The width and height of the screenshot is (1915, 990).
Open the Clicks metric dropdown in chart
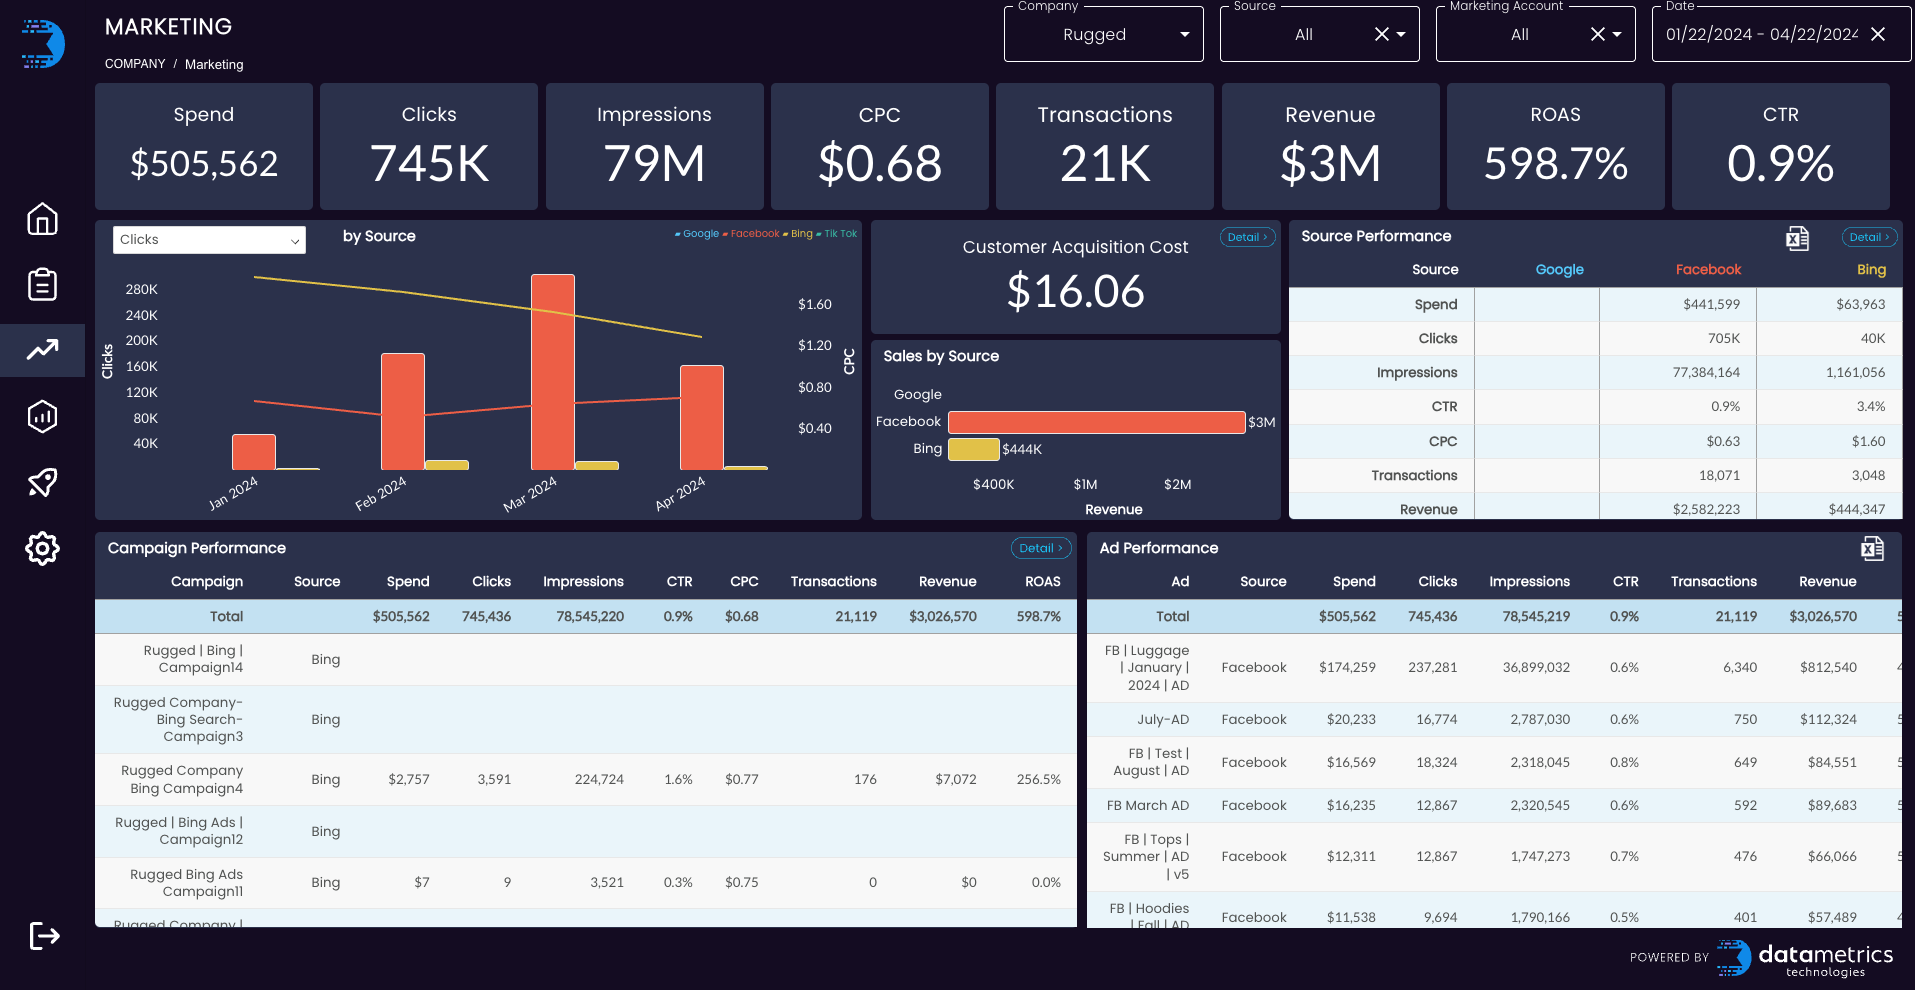(209, 240)
